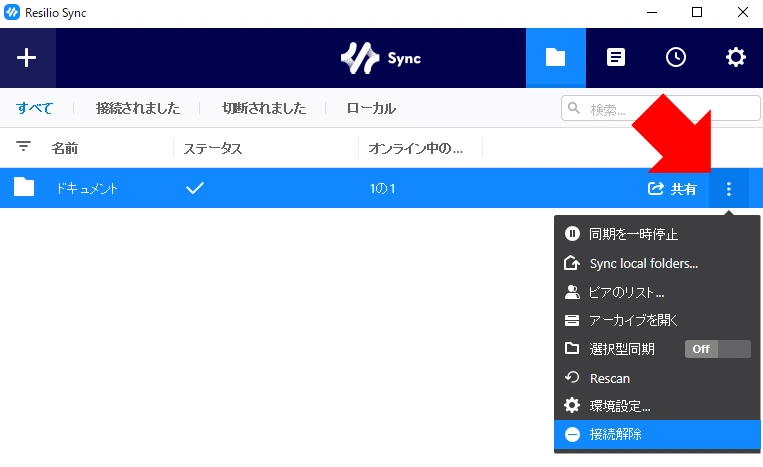Toggle 選択型同期 Off switch
The width and height of the screenshot is (763, 467).
[x=718, y=349]
